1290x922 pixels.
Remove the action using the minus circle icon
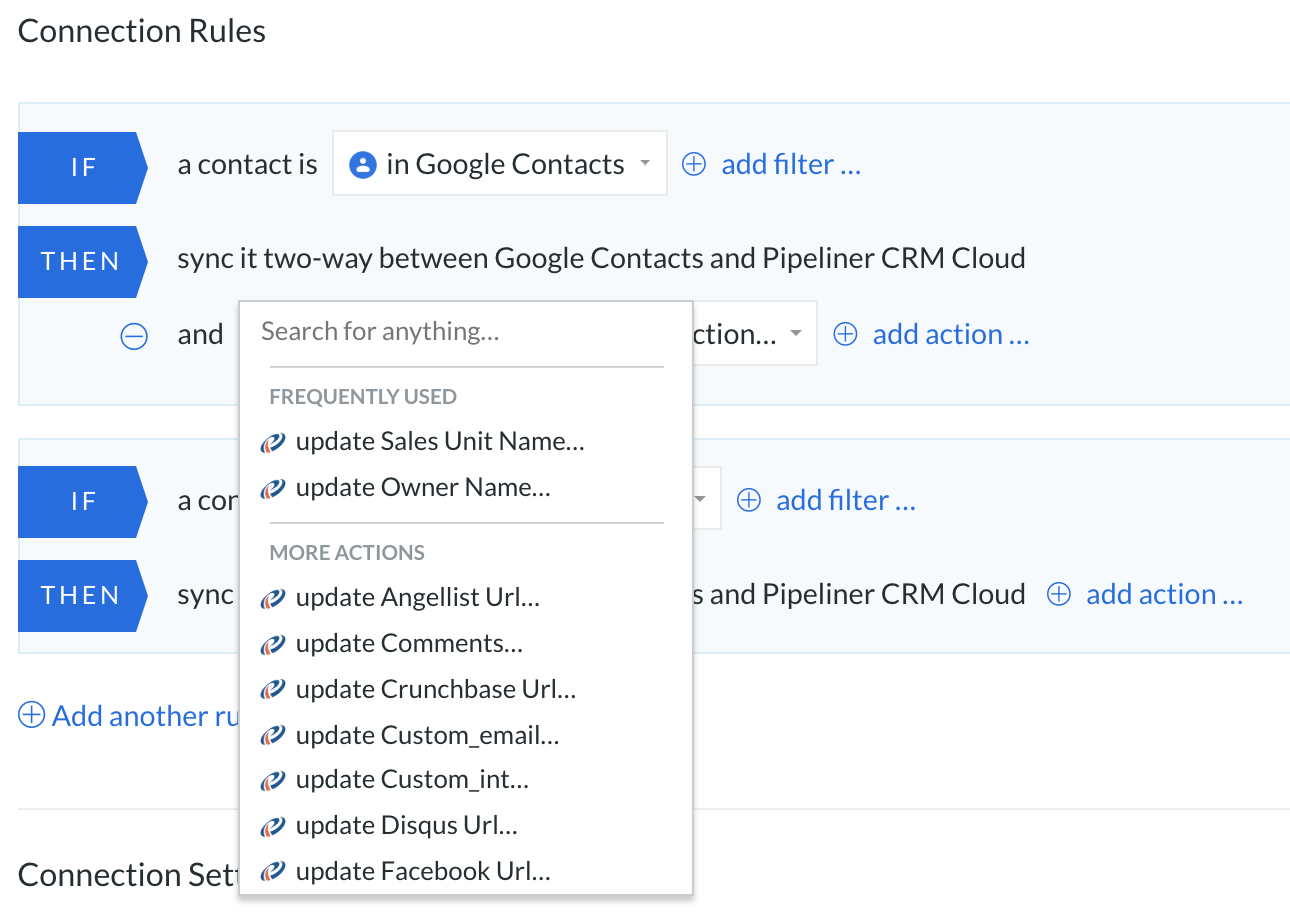(x=134, y=336)
